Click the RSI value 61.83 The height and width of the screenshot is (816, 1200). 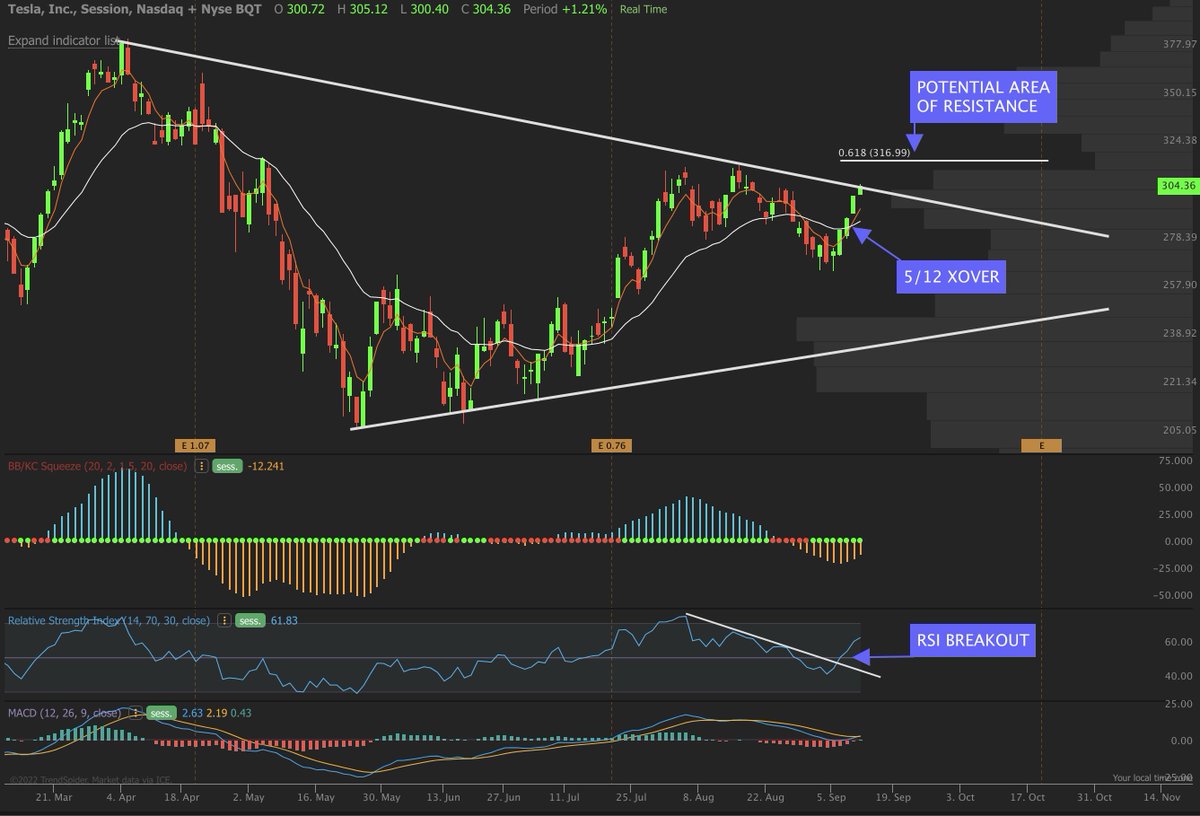tap(283, 620)
